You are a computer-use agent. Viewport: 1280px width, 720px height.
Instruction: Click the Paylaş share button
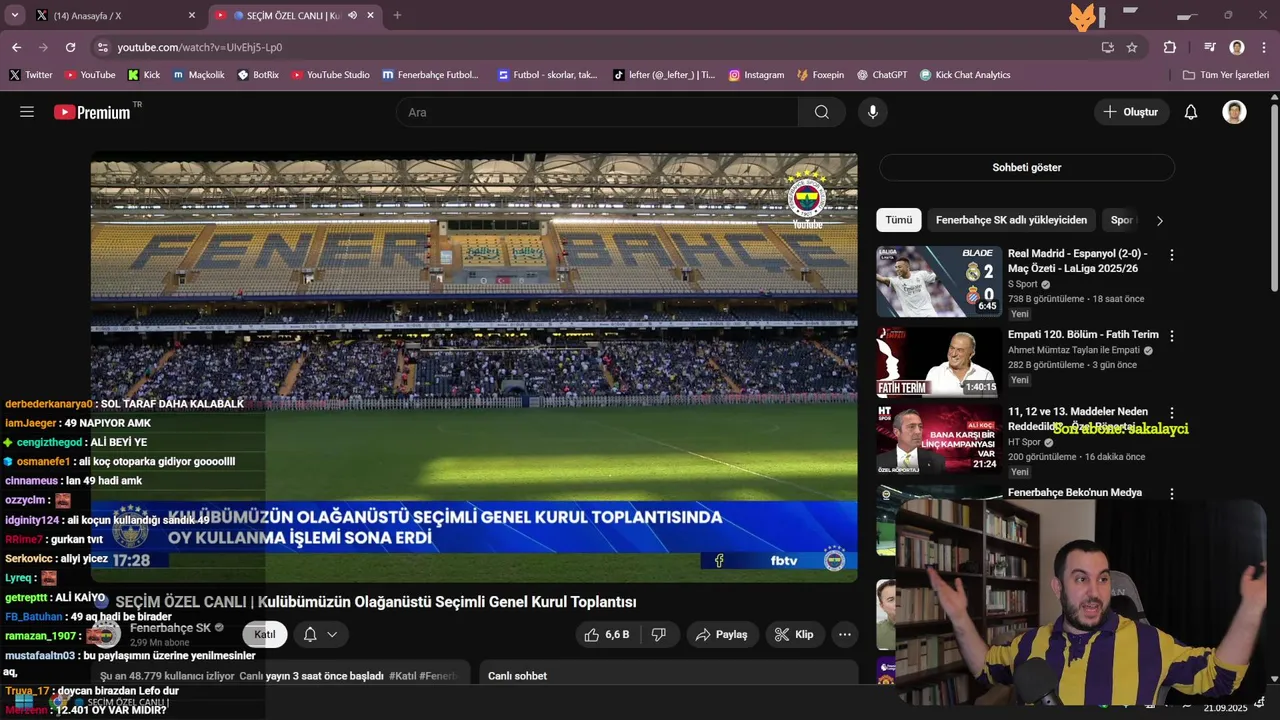coord(722,634)
